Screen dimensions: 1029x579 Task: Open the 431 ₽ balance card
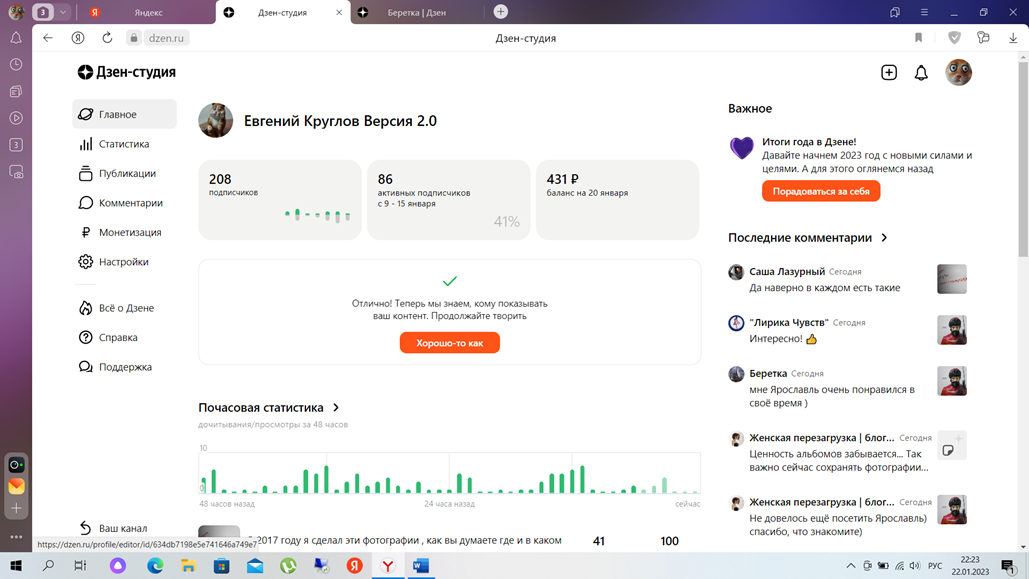click(618, 200)
